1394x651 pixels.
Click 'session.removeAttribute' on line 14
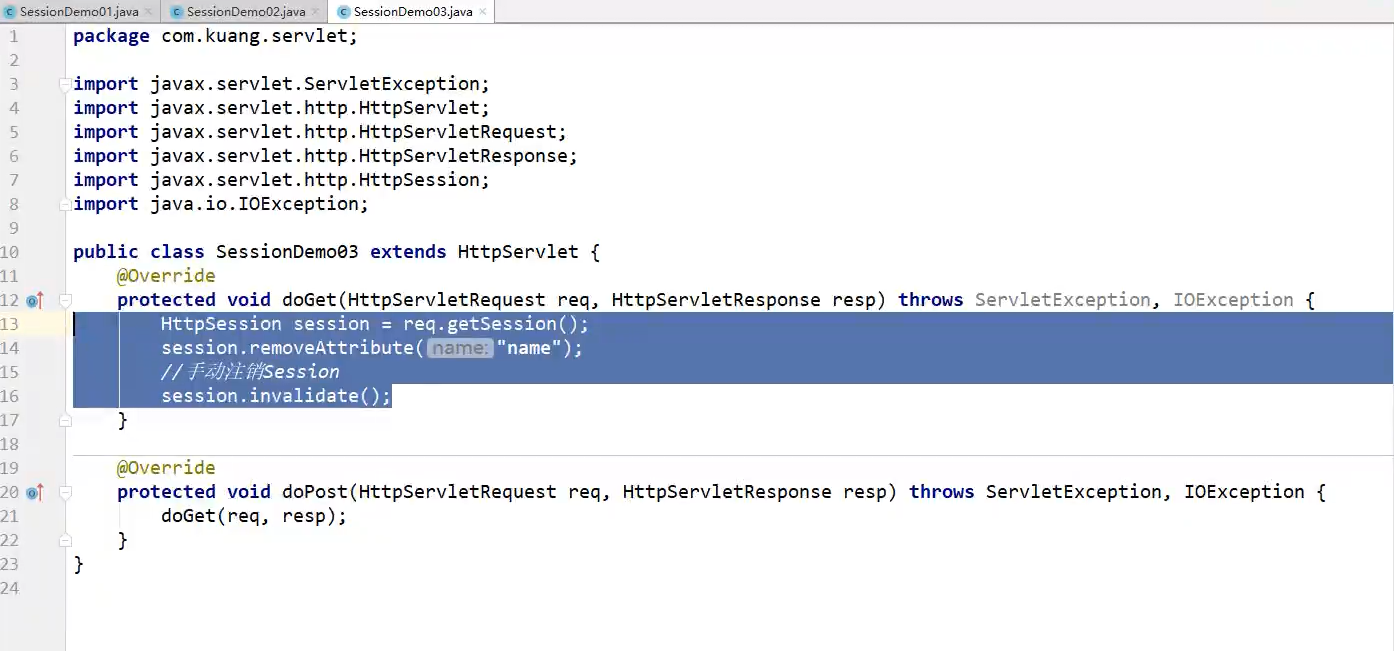(288, 348)
